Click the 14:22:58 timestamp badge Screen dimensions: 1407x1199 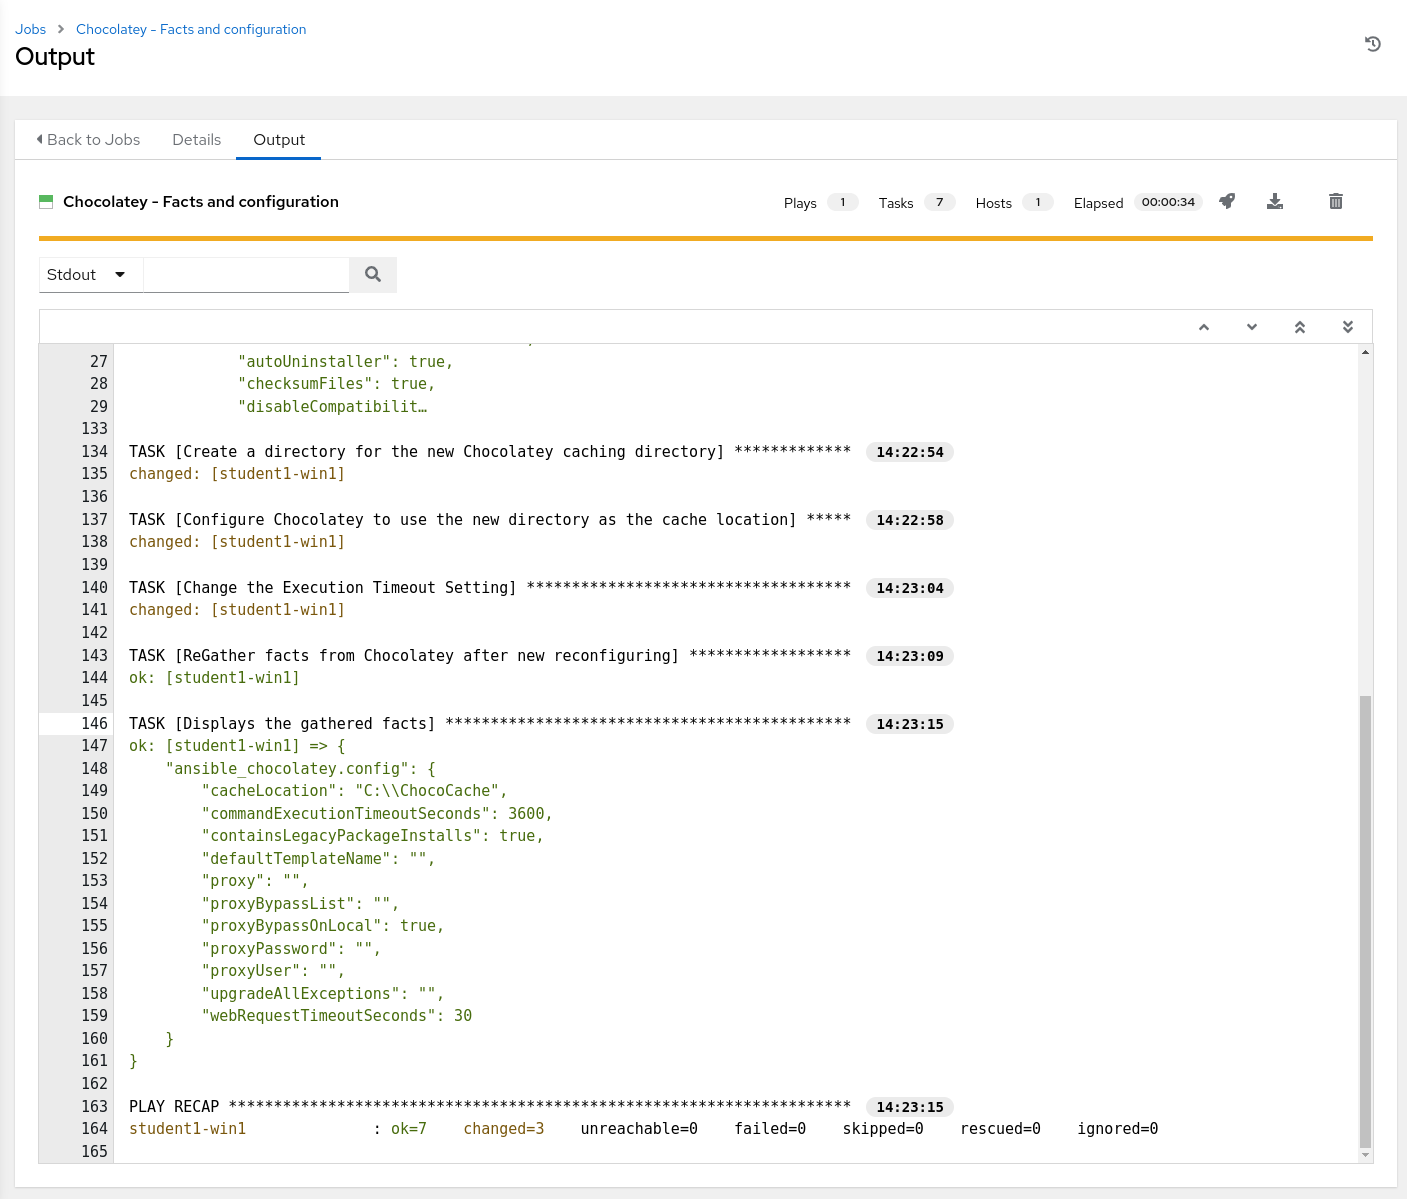[x=910, y=520]
